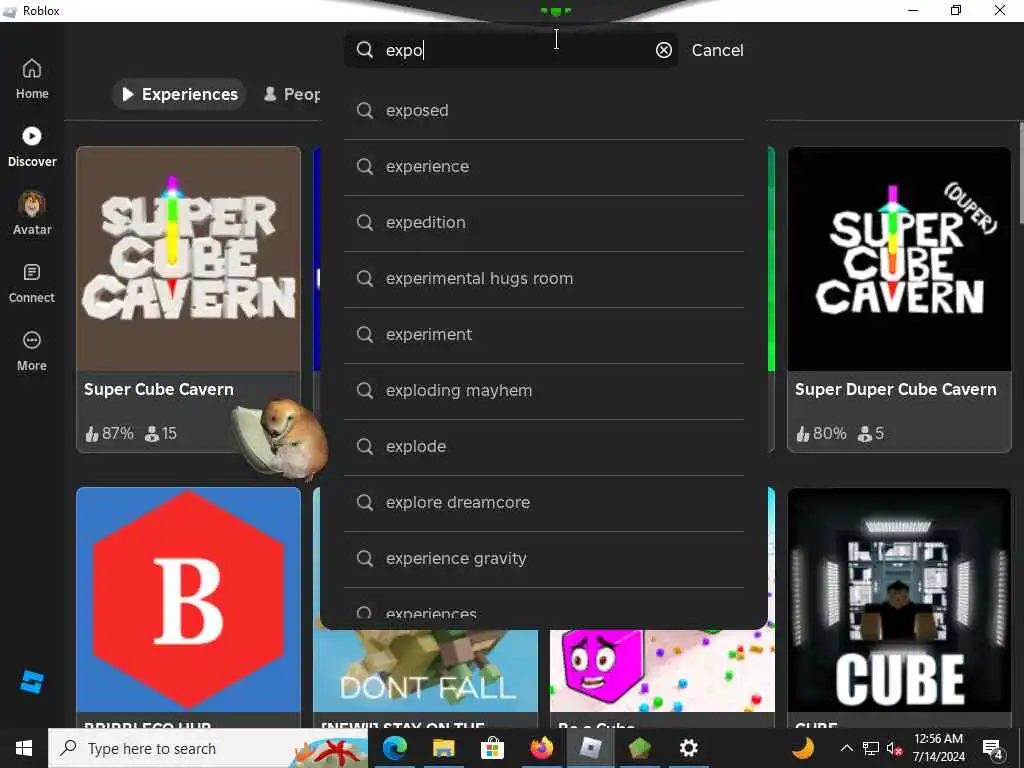Screen dimensions: 1024x768
Task: Click the muted volume icon in tray
Action: 894,748
